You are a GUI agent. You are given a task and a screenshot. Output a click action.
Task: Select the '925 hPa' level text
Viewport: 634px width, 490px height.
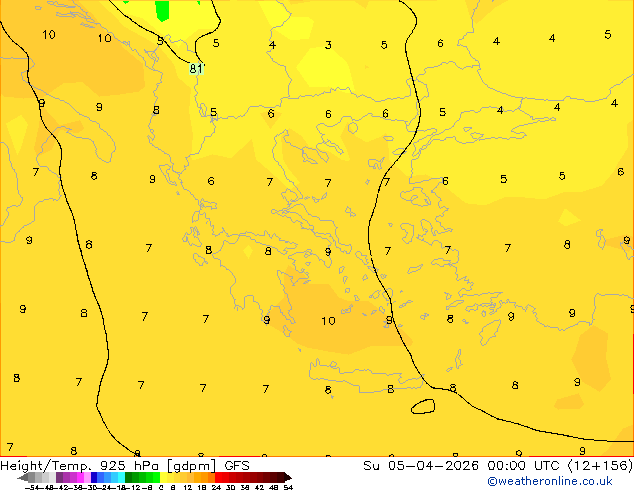coord(129,466)
